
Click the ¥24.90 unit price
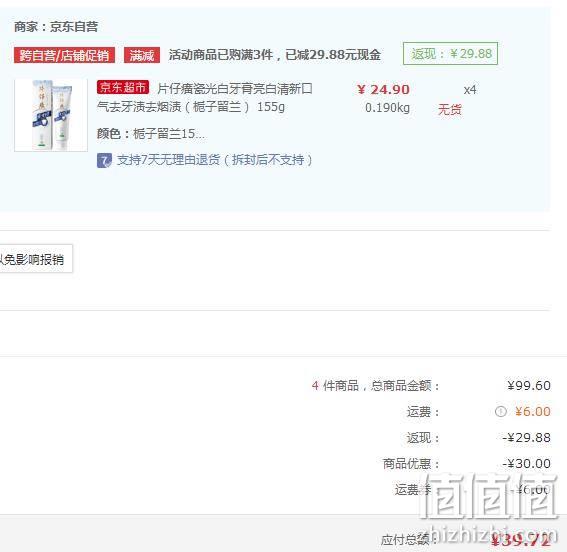tap(383, 90)
